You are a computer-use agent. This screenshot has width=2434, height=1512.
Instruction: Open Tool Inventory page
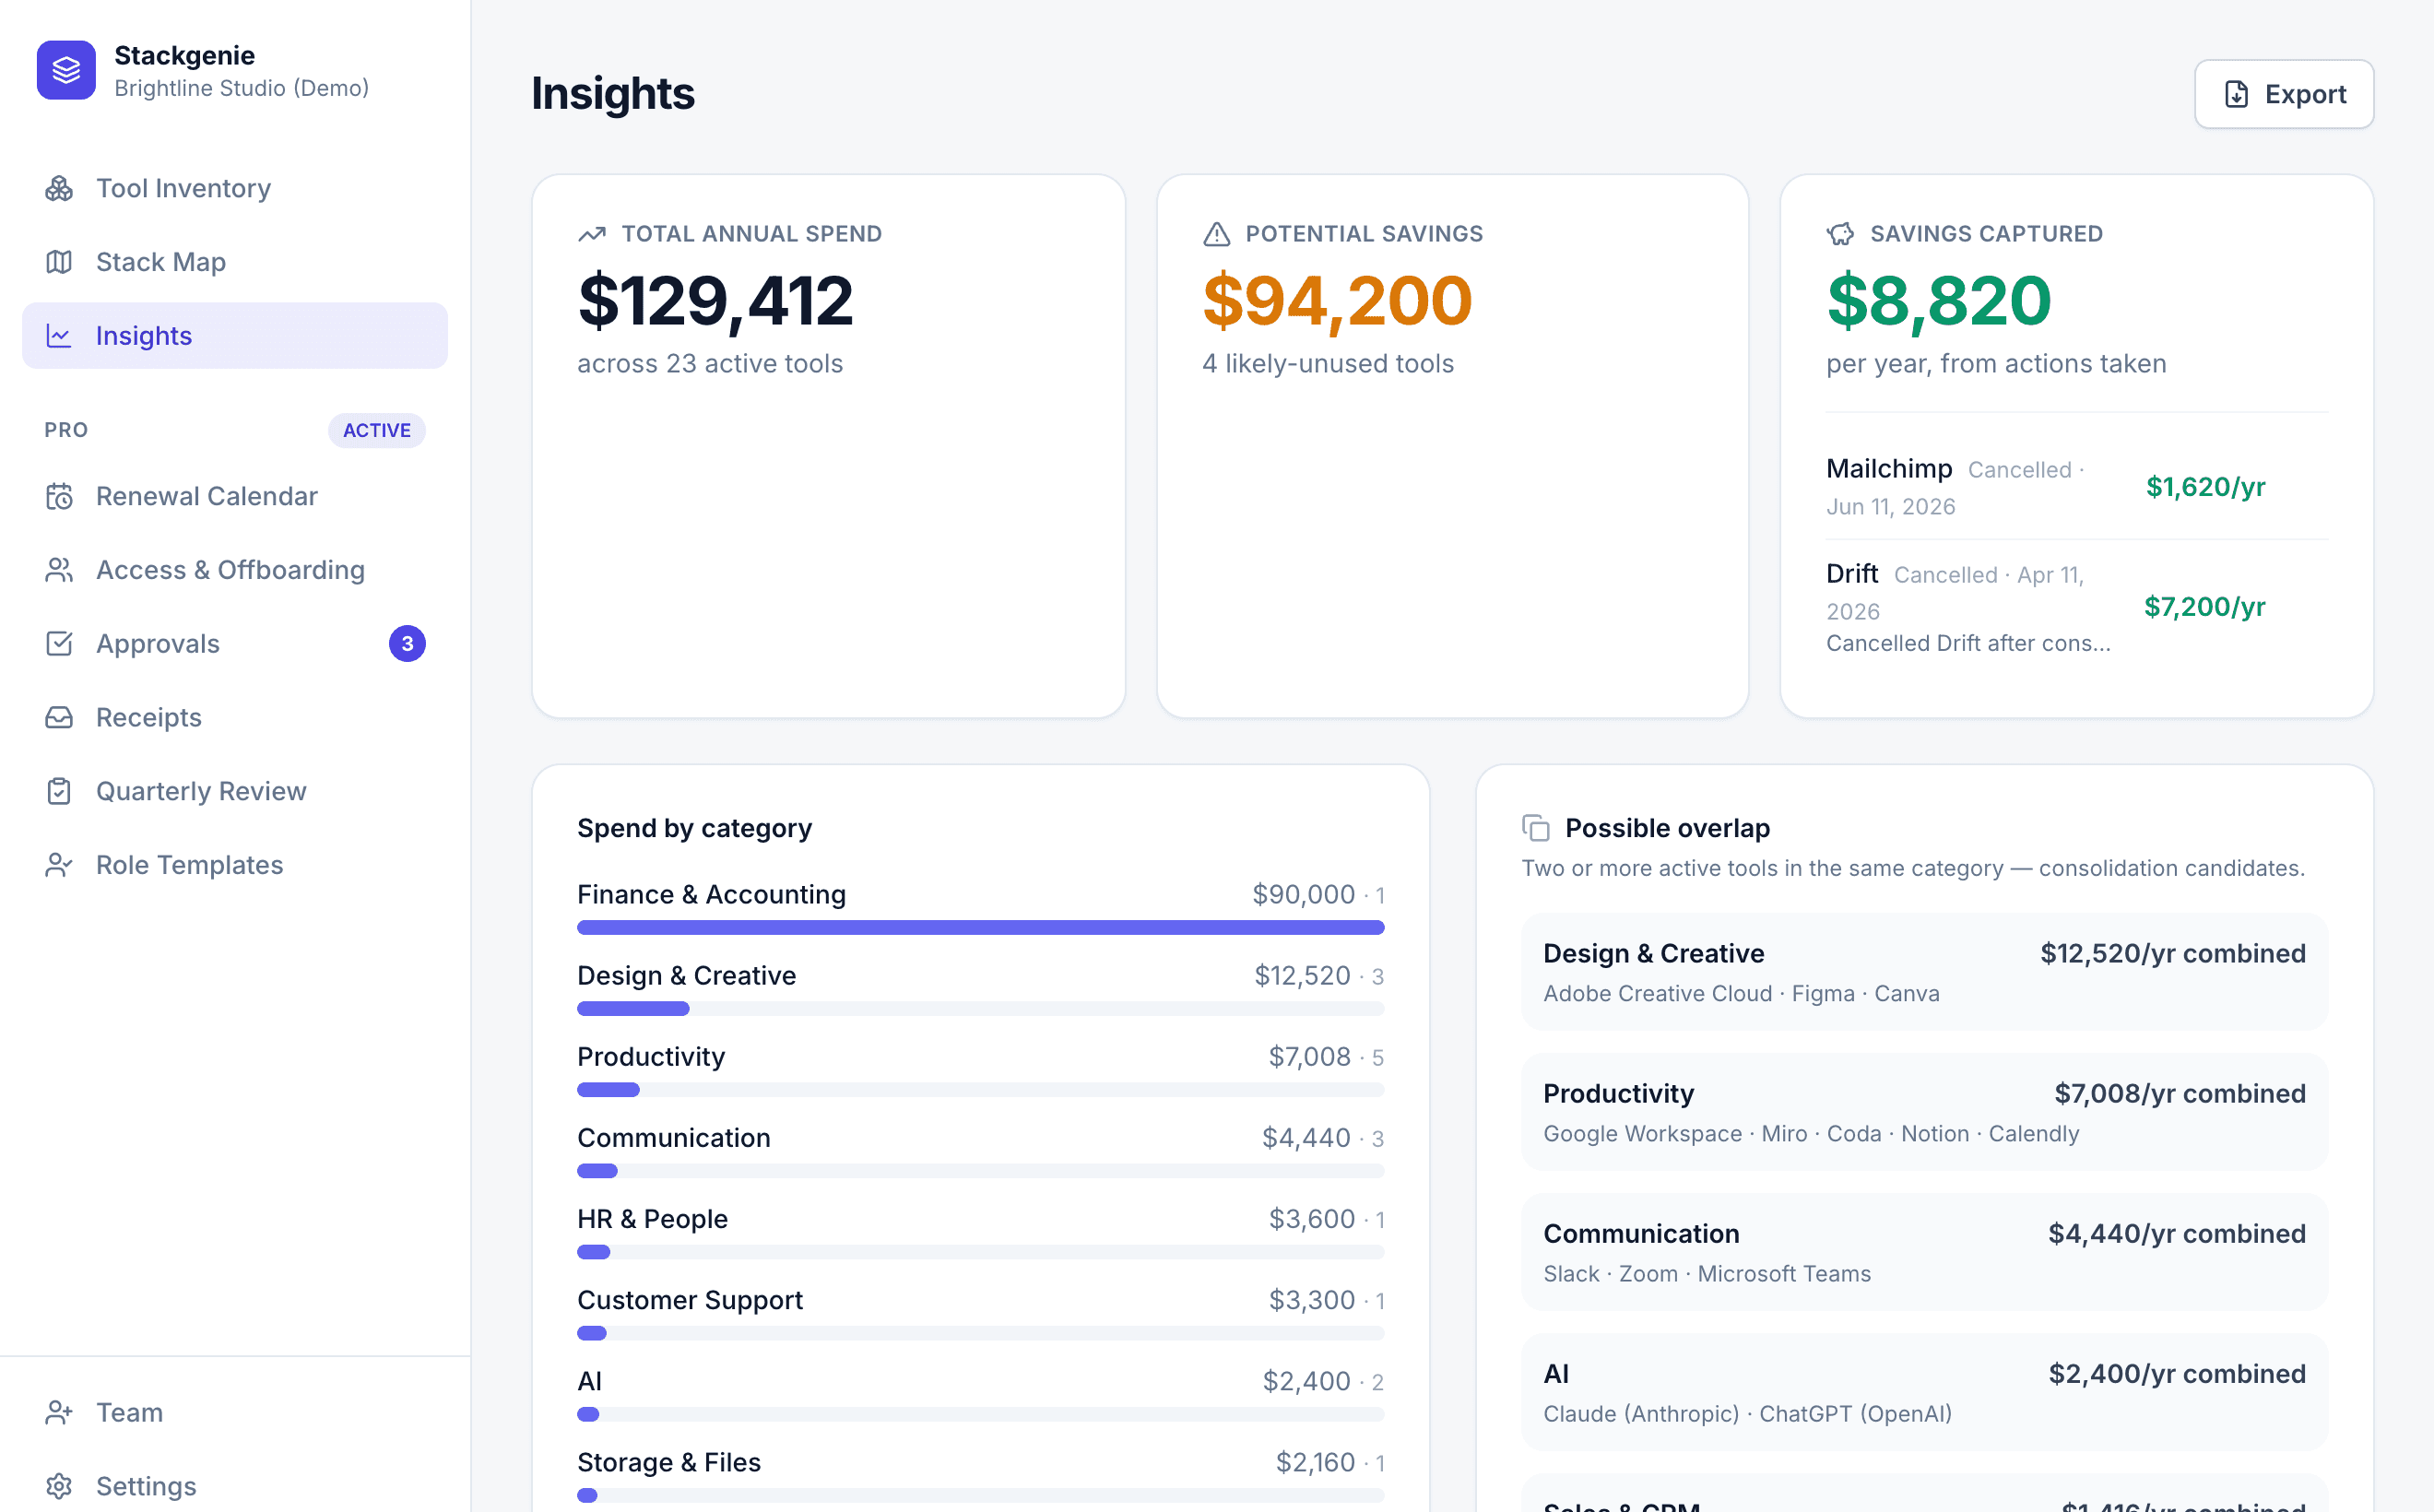(x=235, y=188)
